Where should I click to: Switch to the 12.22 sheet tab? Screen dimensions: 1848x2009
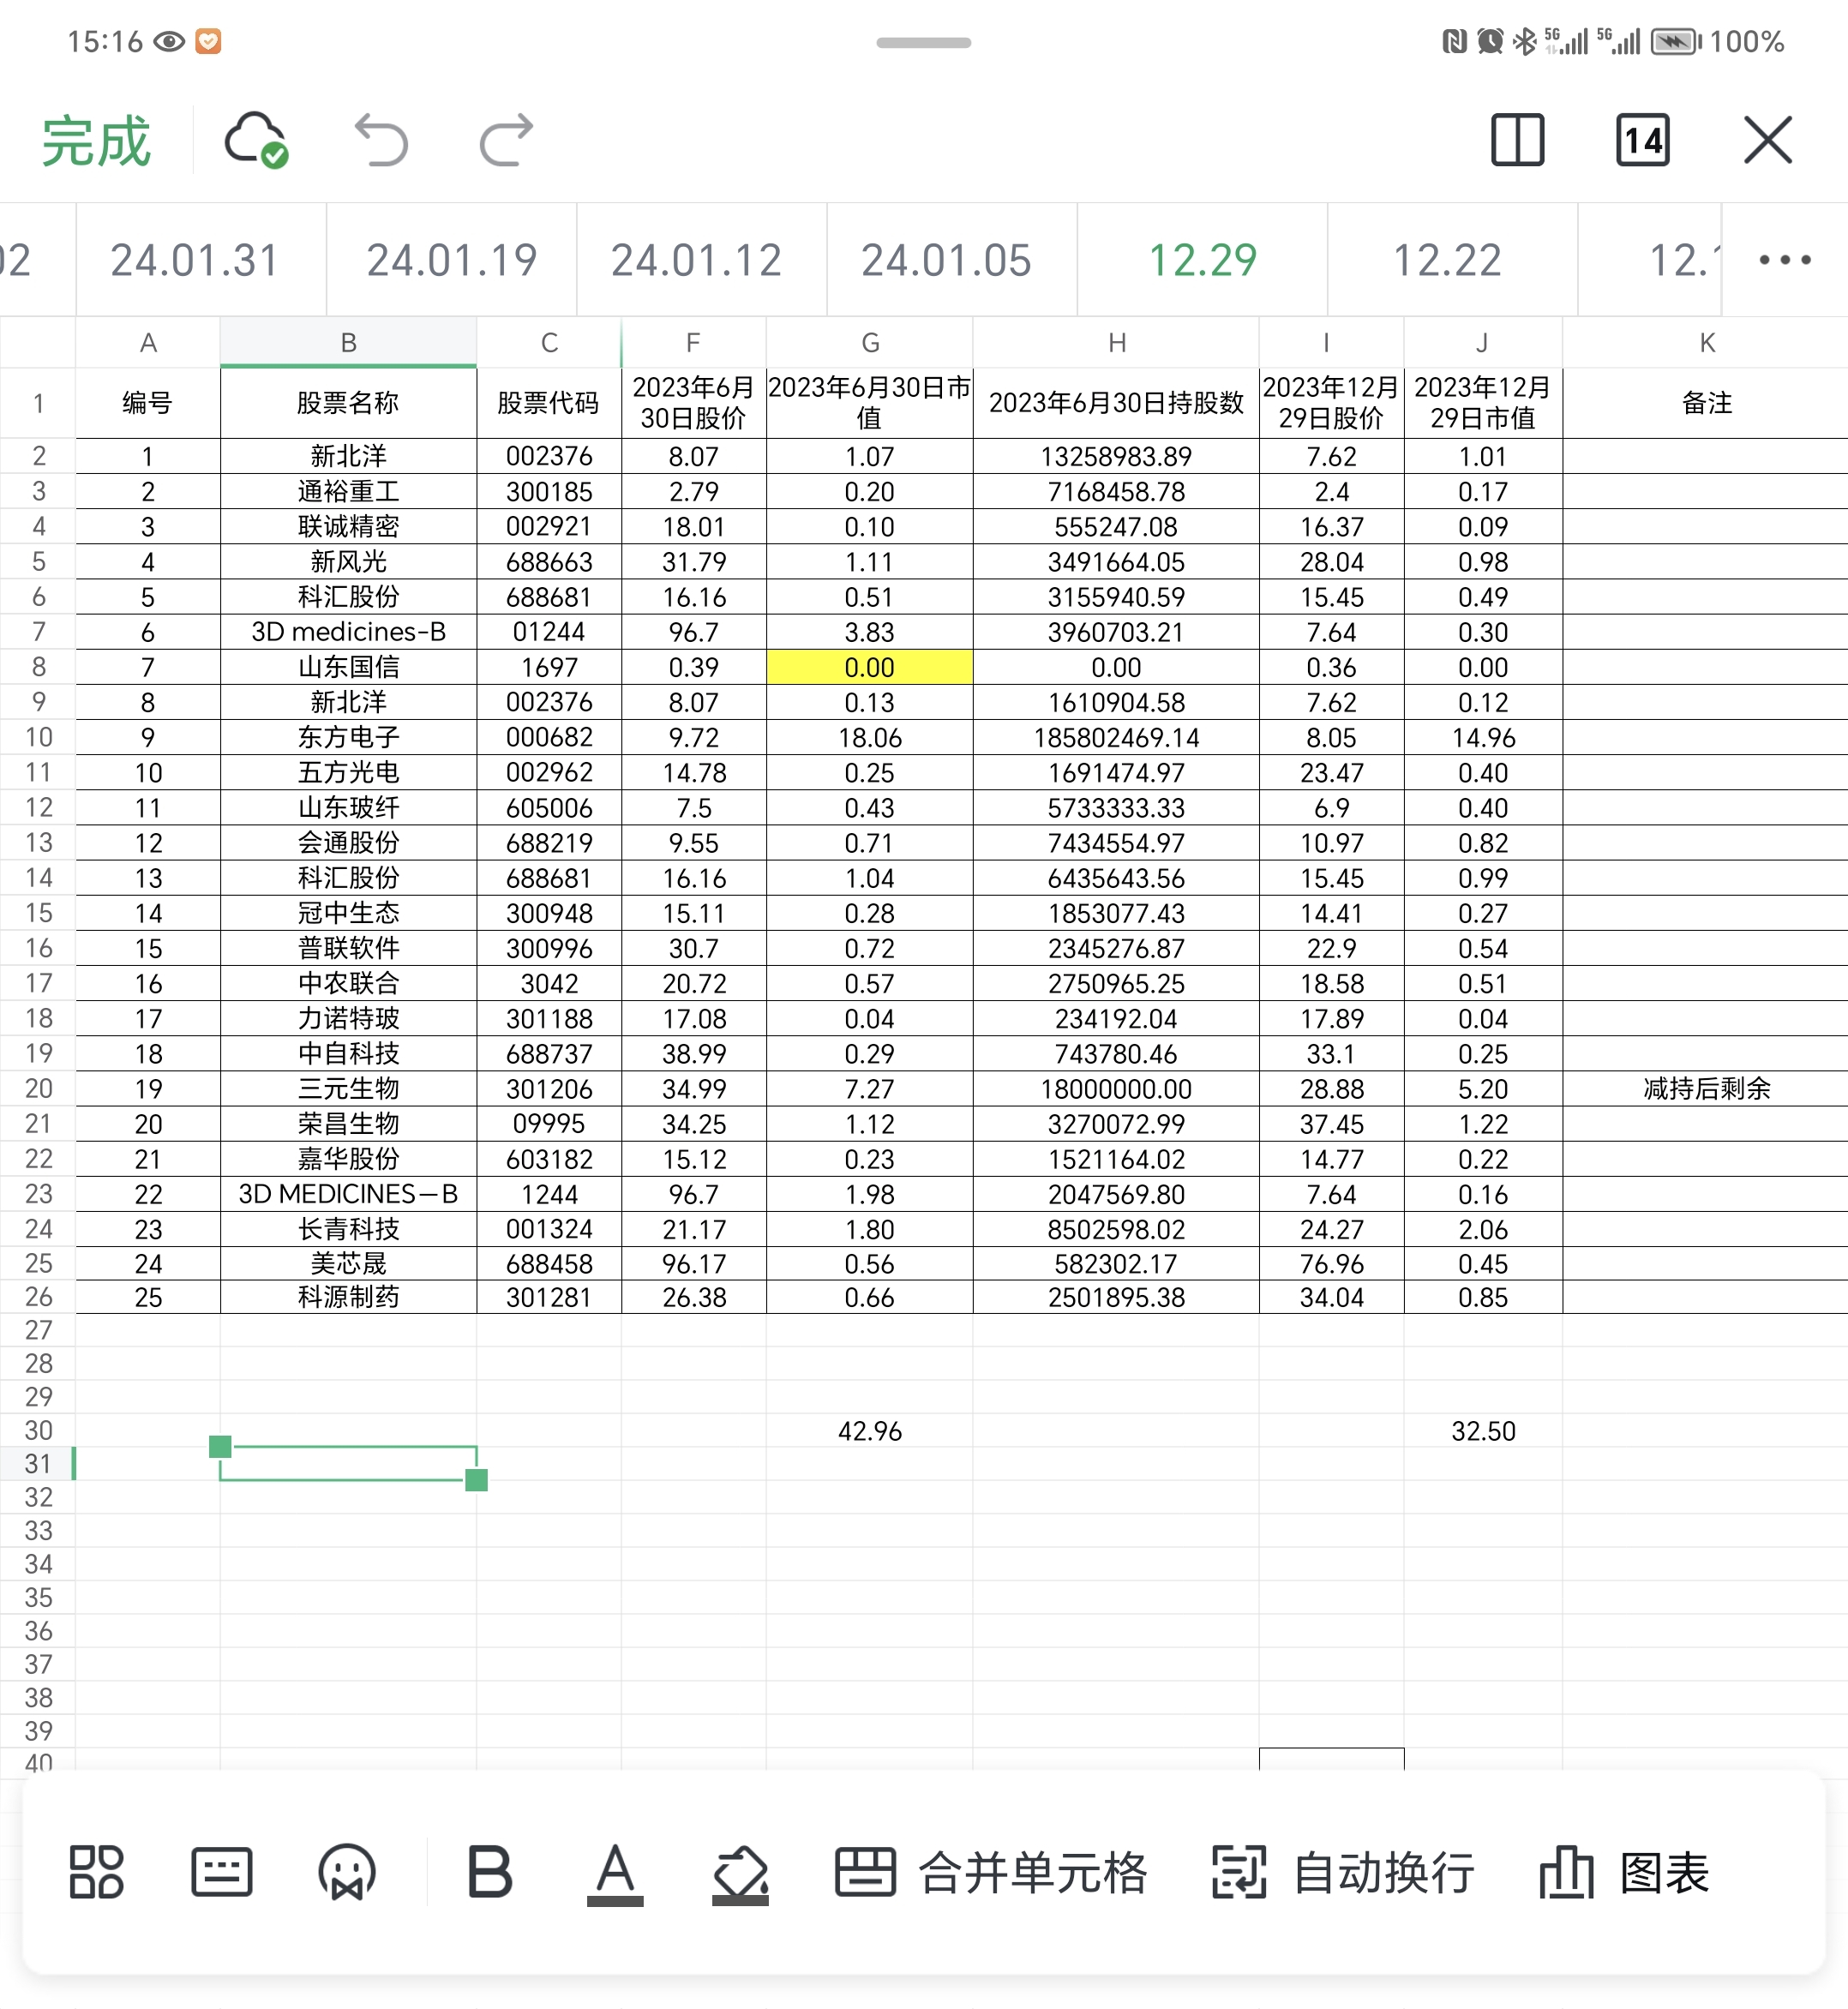click(1447, 260)
